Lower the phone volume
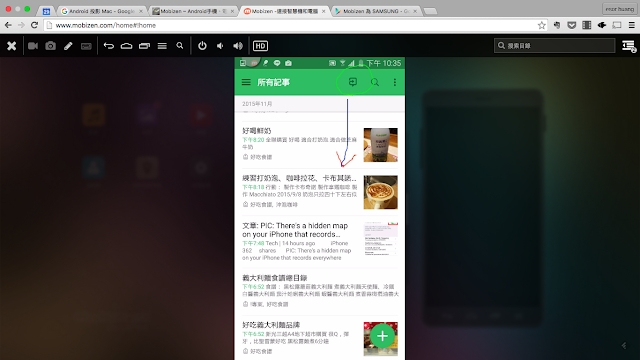The height and width of the screenshot is (360, 640). (x=220, y=46)
